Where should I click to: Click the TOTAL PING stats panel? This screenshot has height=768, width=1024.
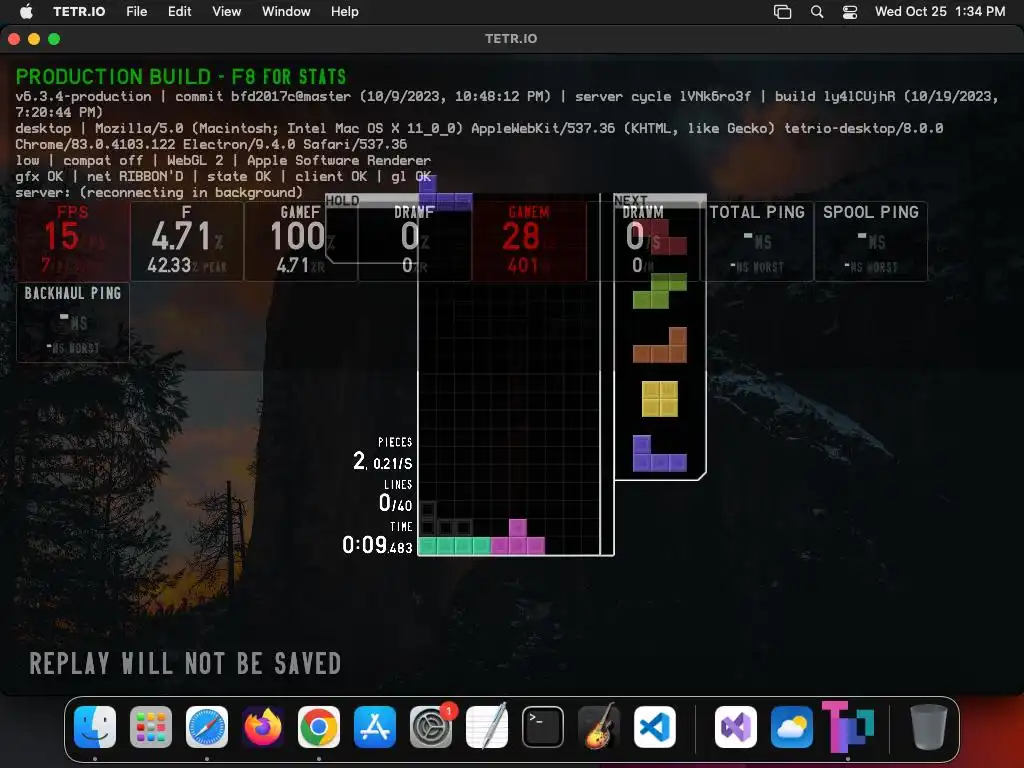757,241
